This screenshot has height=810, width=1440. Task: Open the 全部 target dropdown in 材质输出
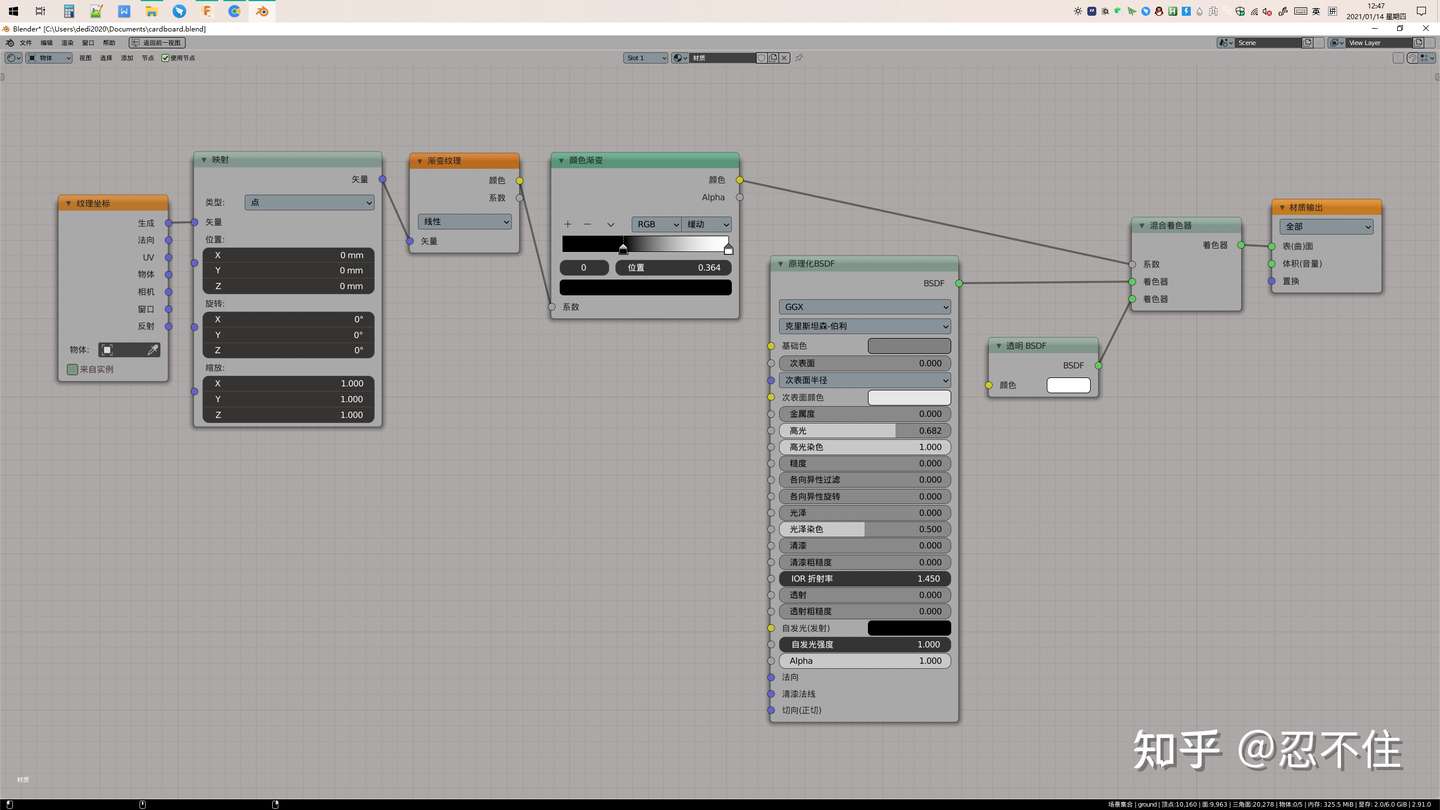pos(1327,227)
